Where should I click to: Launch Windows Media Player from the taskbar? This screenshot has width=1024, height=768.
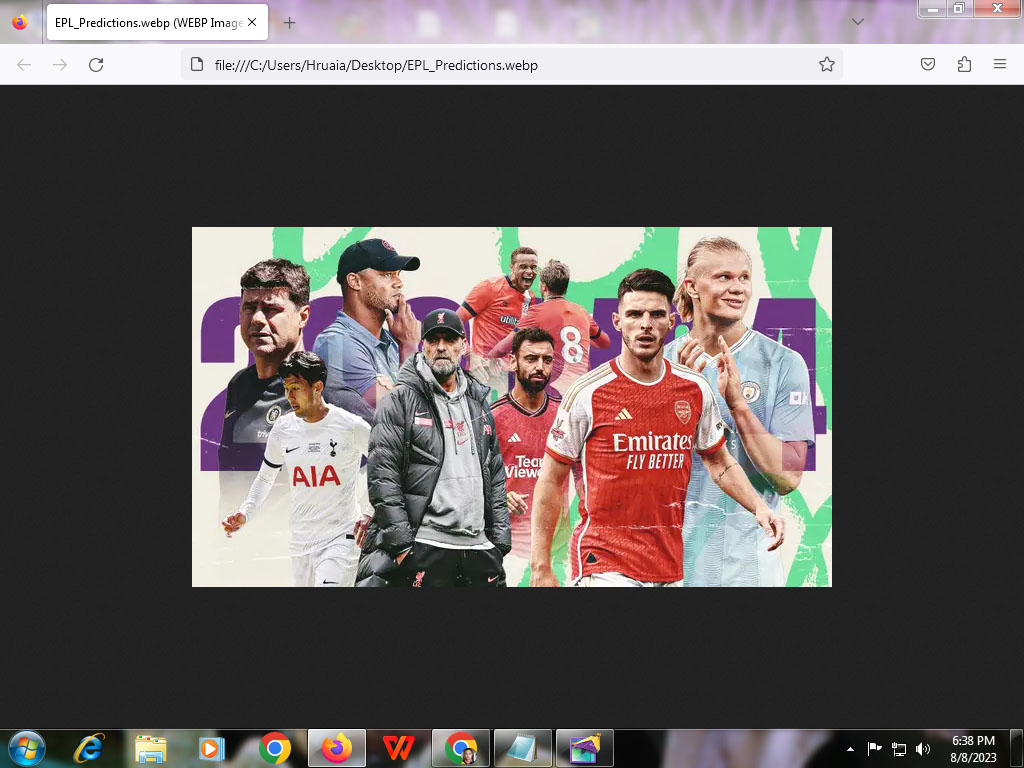click(212, 747)
